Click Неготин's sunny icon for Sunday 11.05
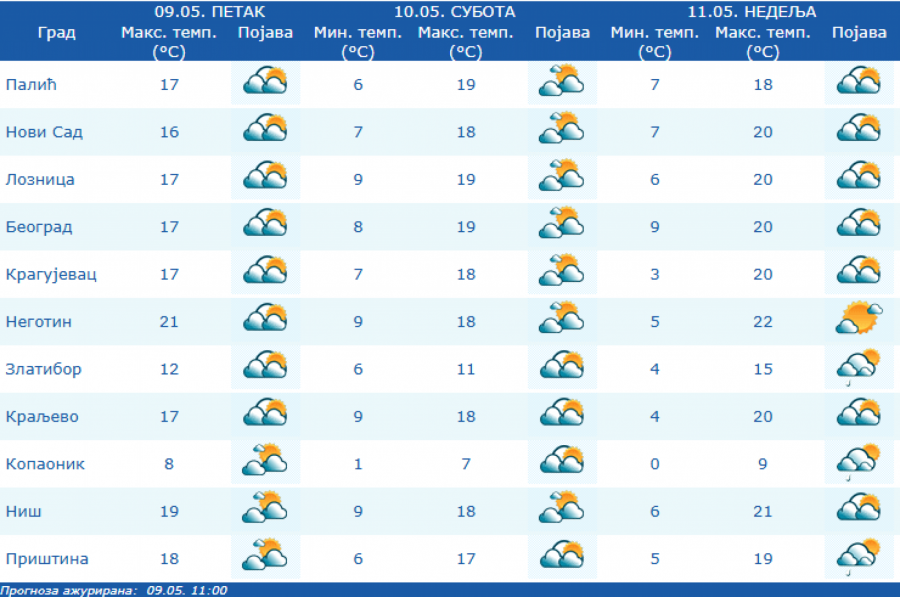This screenshot has width=900, height=597. coord(859,320)
